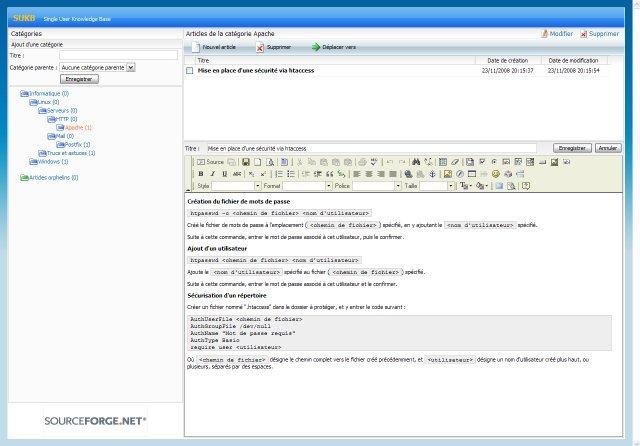Screen dimensions: 640x446
Task: Click the Find binoculars icon
Action: click(416, 162)
